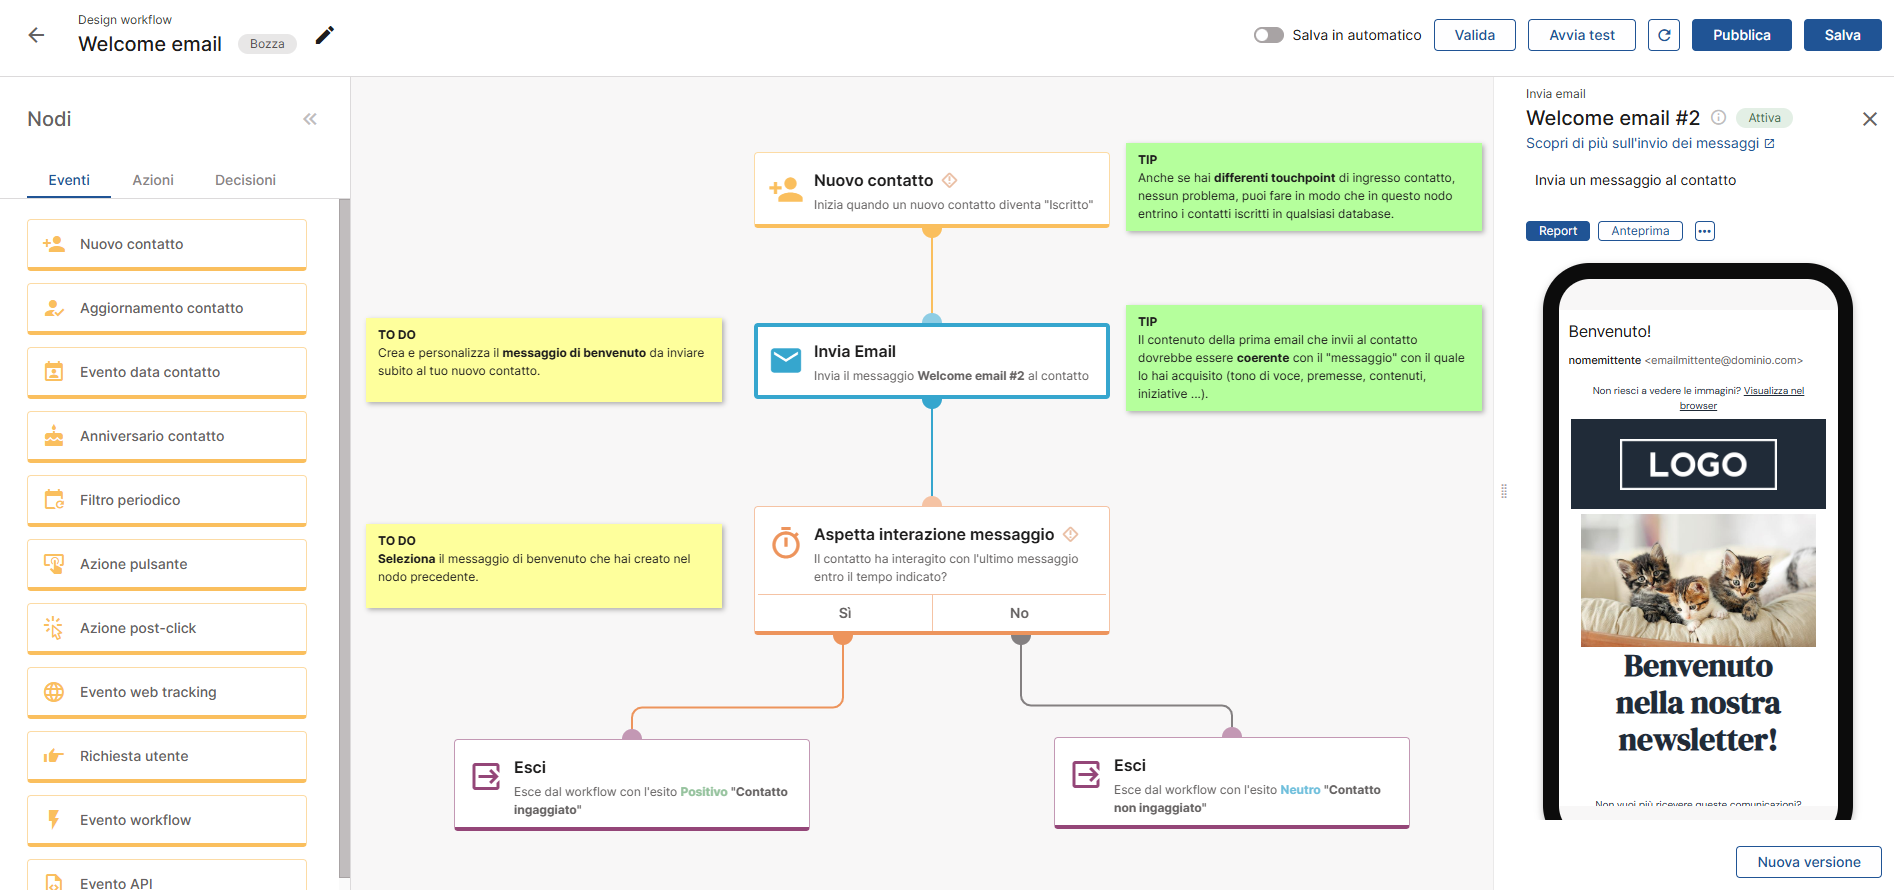Viewport: 1894px width, 890px height.
Task: Click the refresh icon button
Action: (1663, 35)
